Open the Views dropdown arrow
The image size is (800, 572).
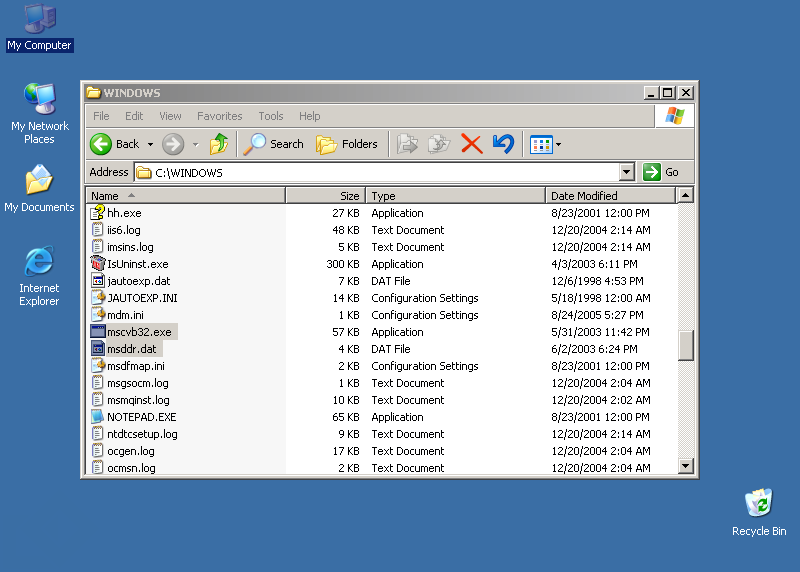pyautogui.click(x=559, y=145)
